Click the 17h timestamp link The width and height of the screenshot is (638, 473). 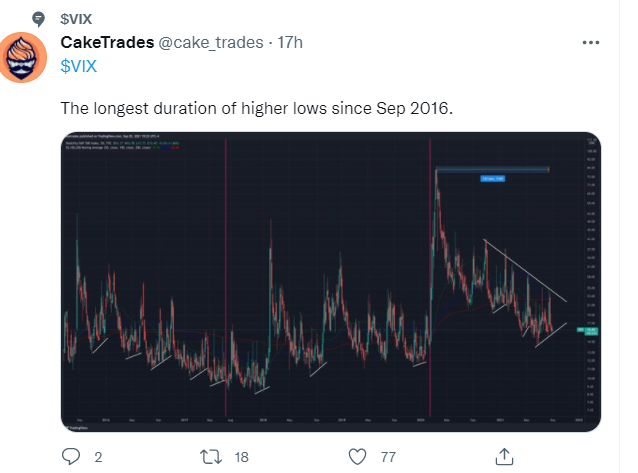[x=289, y=42]
